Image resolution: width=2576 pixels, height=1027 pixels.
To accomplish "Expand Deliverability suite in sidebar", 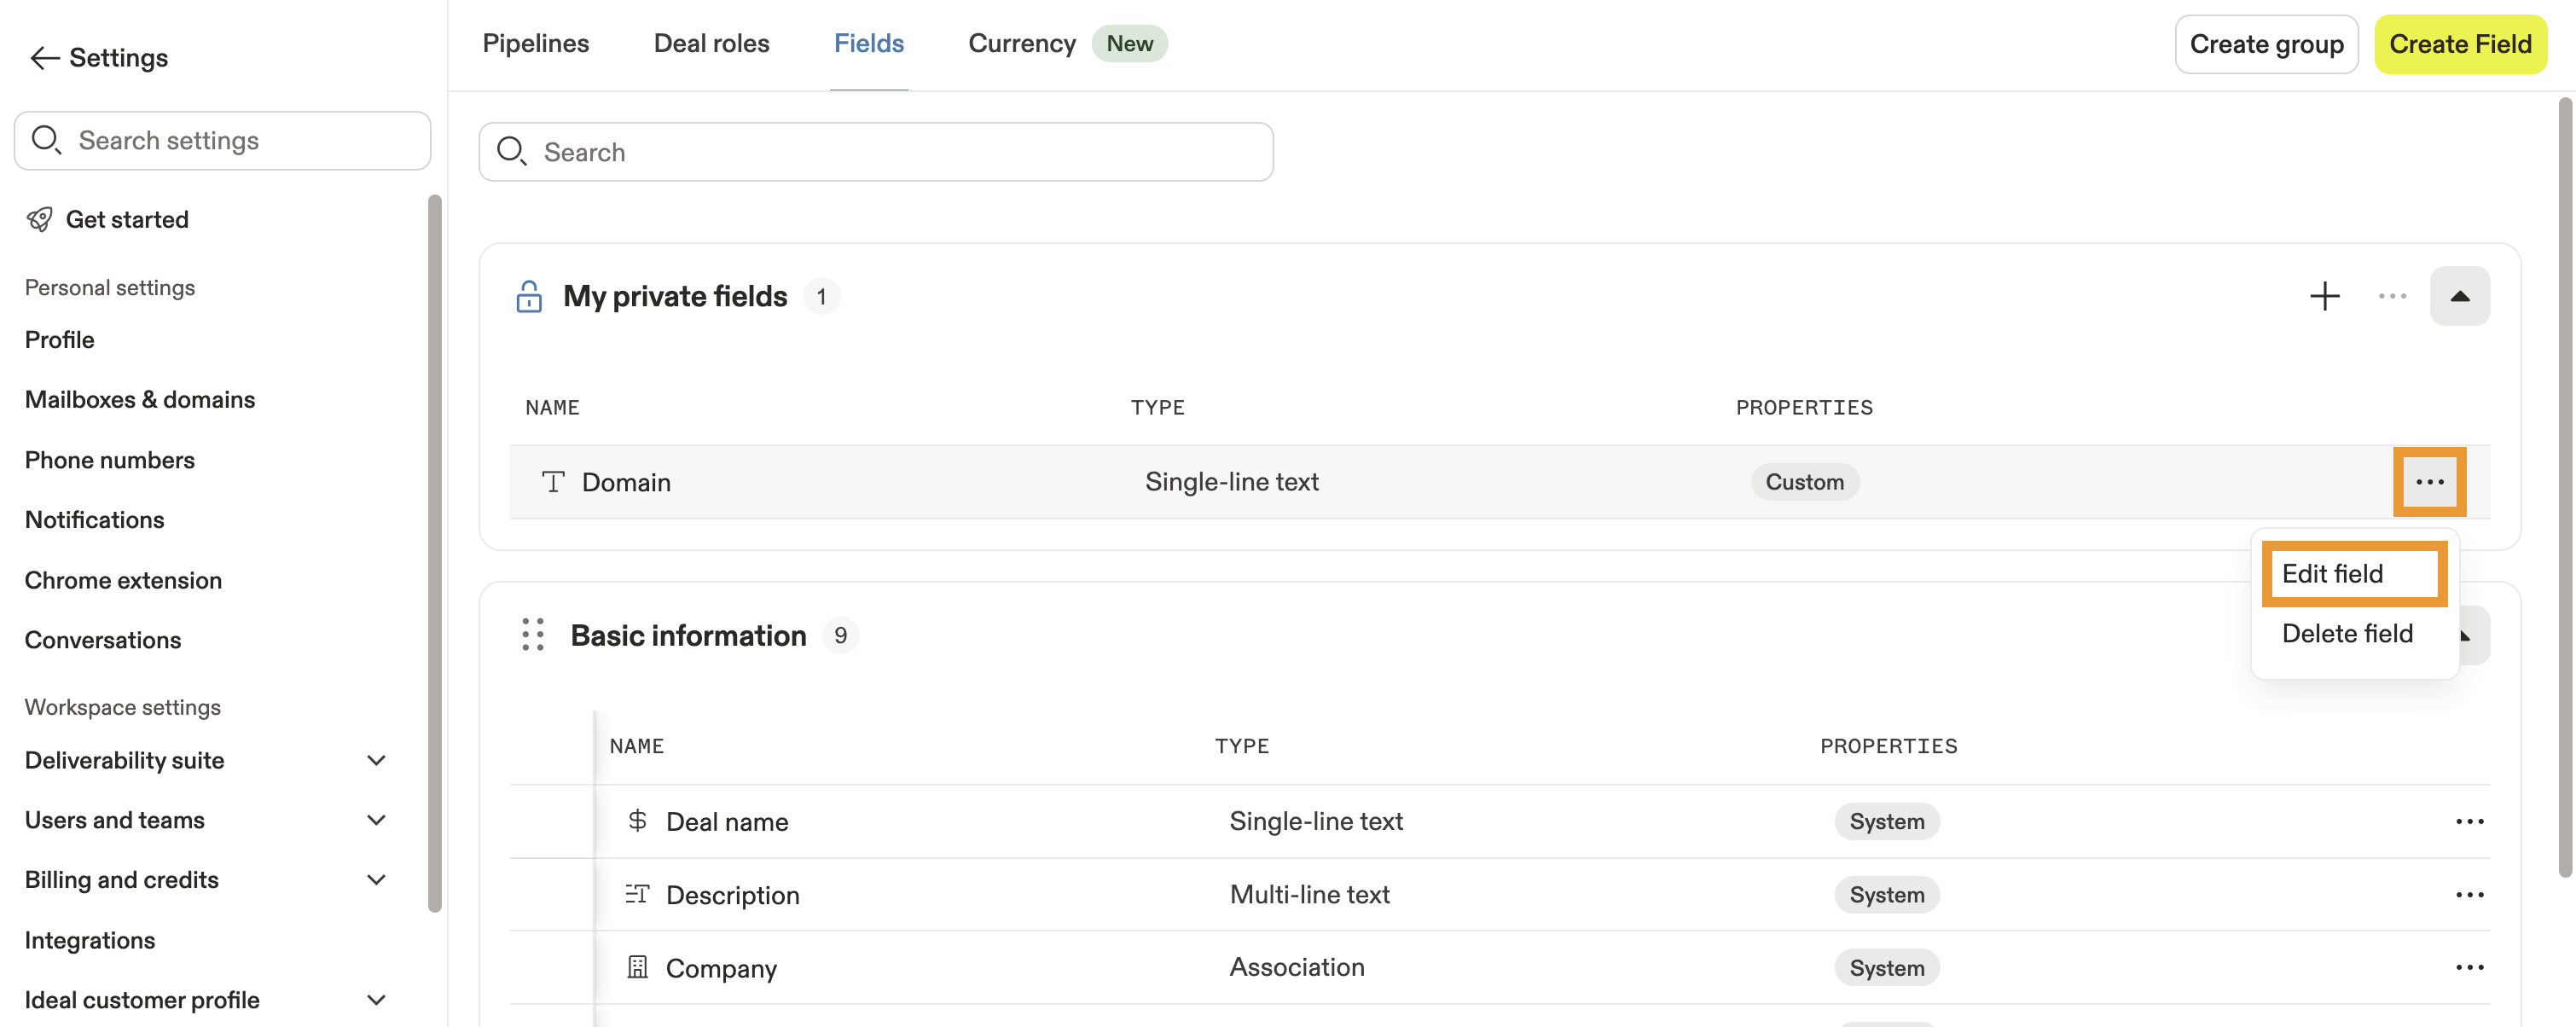I will (376, 760).
